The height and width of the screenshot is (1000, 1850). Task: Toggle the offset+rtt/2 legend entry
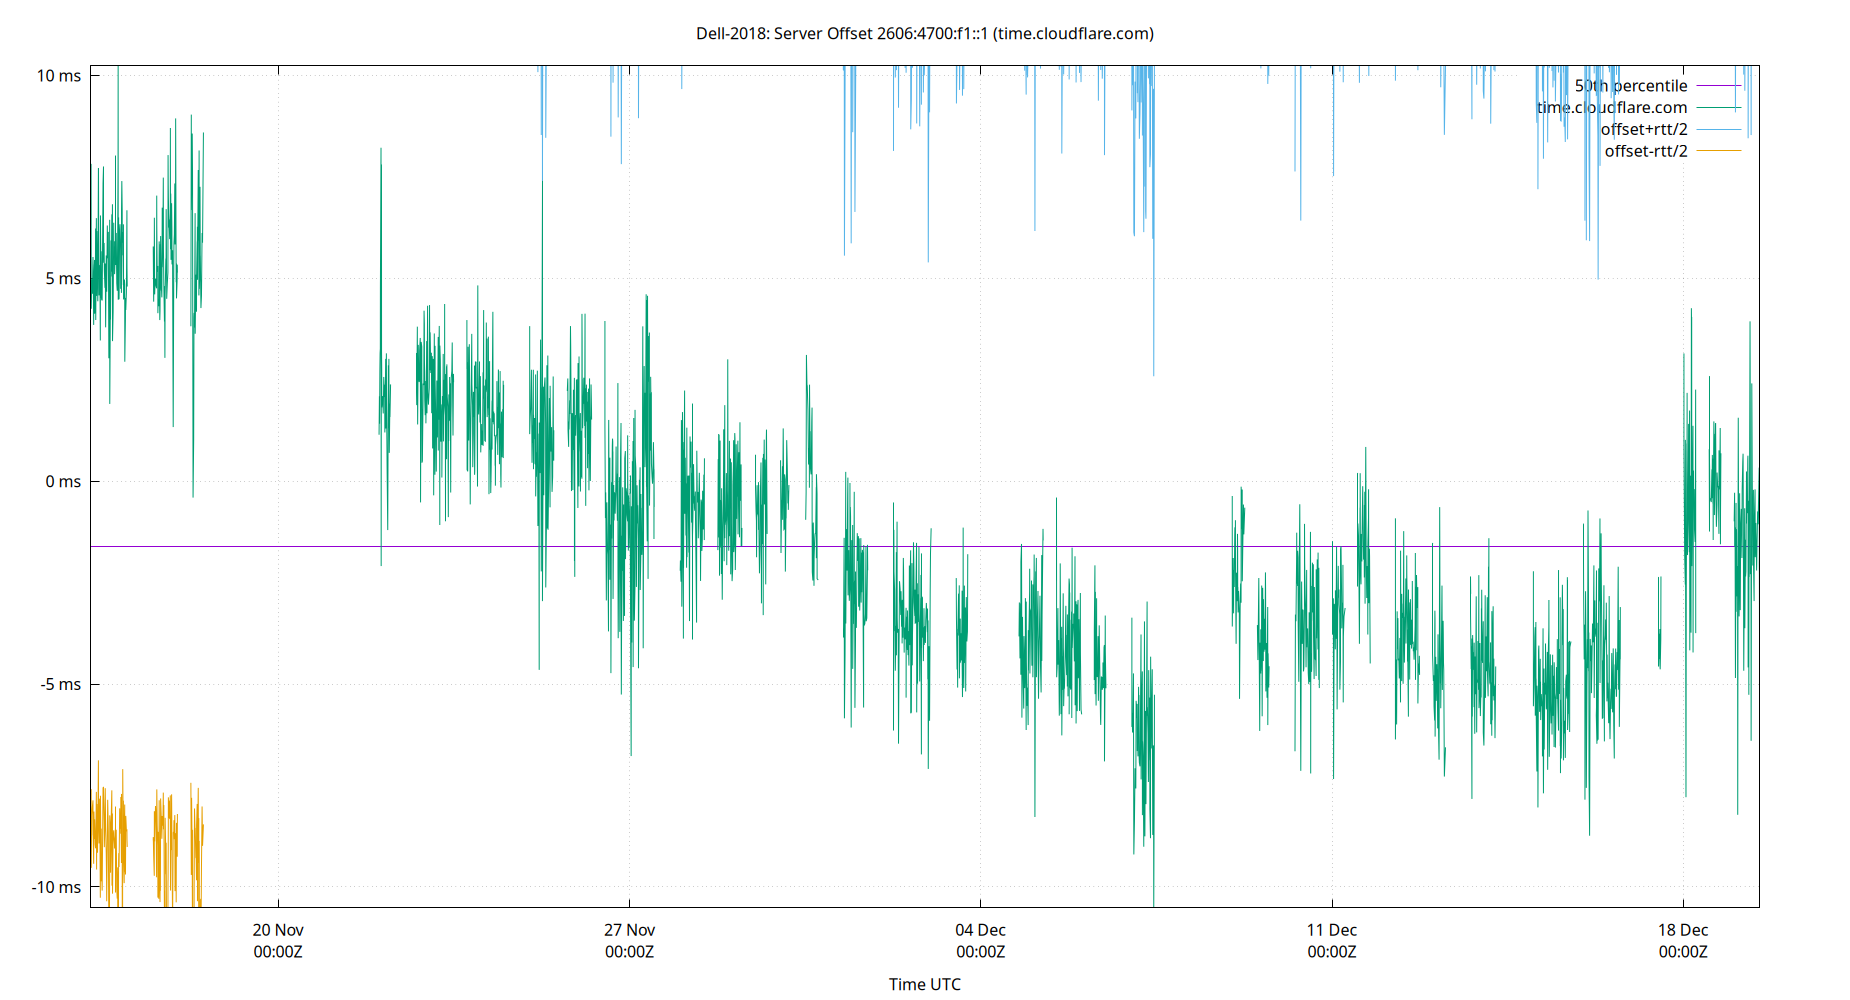[x=1645, y=128]
